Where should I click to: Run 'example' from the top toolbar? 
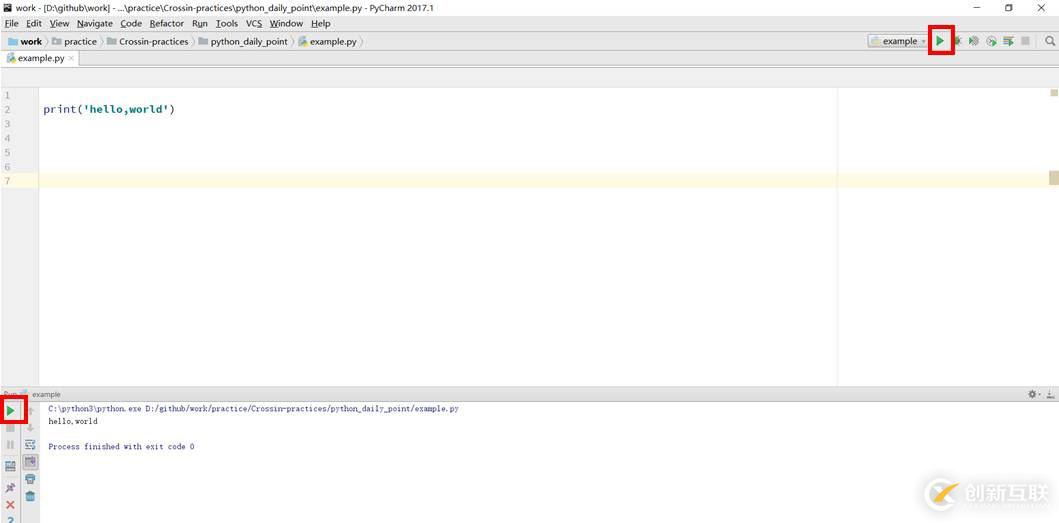[940, 41]
